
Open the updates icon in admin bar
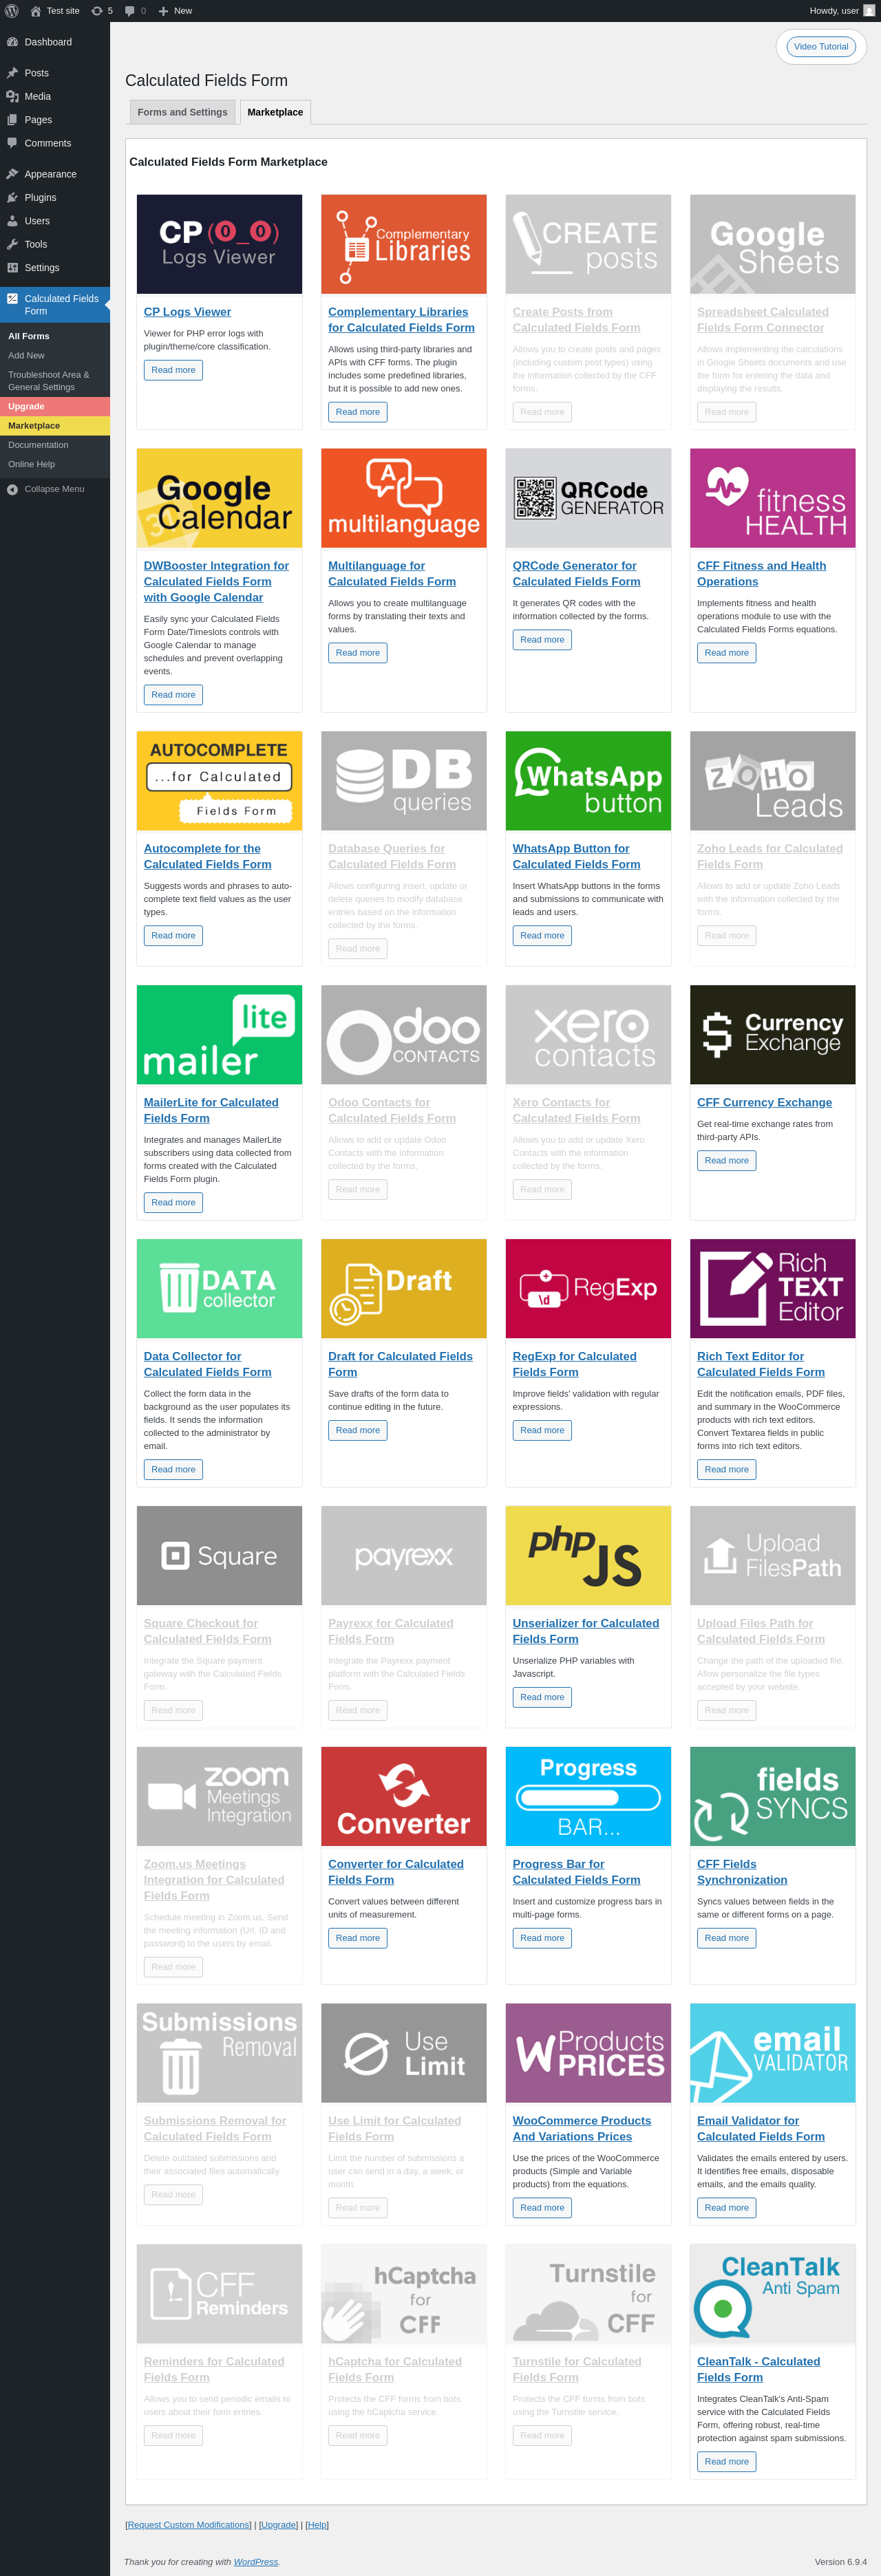pos(96,11)
